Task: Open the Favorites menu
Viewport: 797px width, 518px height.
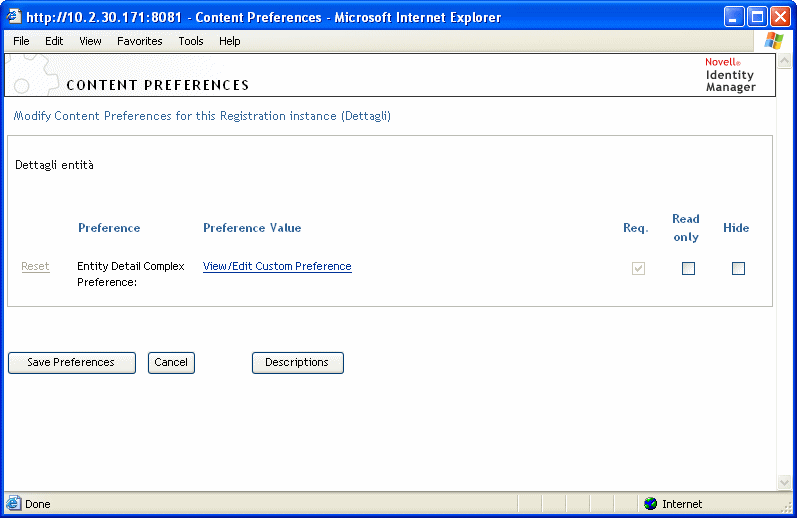Action: [x=139, y=41]
